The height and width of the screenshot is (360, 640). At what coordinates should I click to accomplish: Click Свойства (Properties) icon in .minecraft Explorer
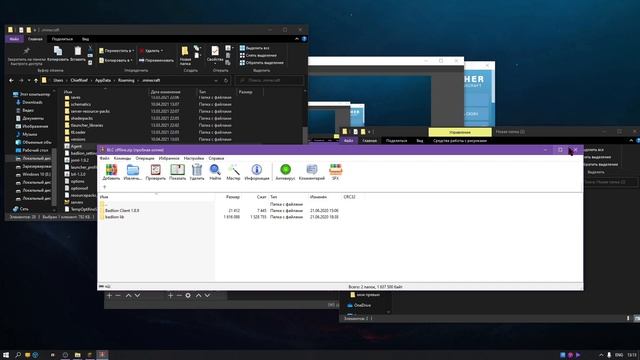[215, 51]
